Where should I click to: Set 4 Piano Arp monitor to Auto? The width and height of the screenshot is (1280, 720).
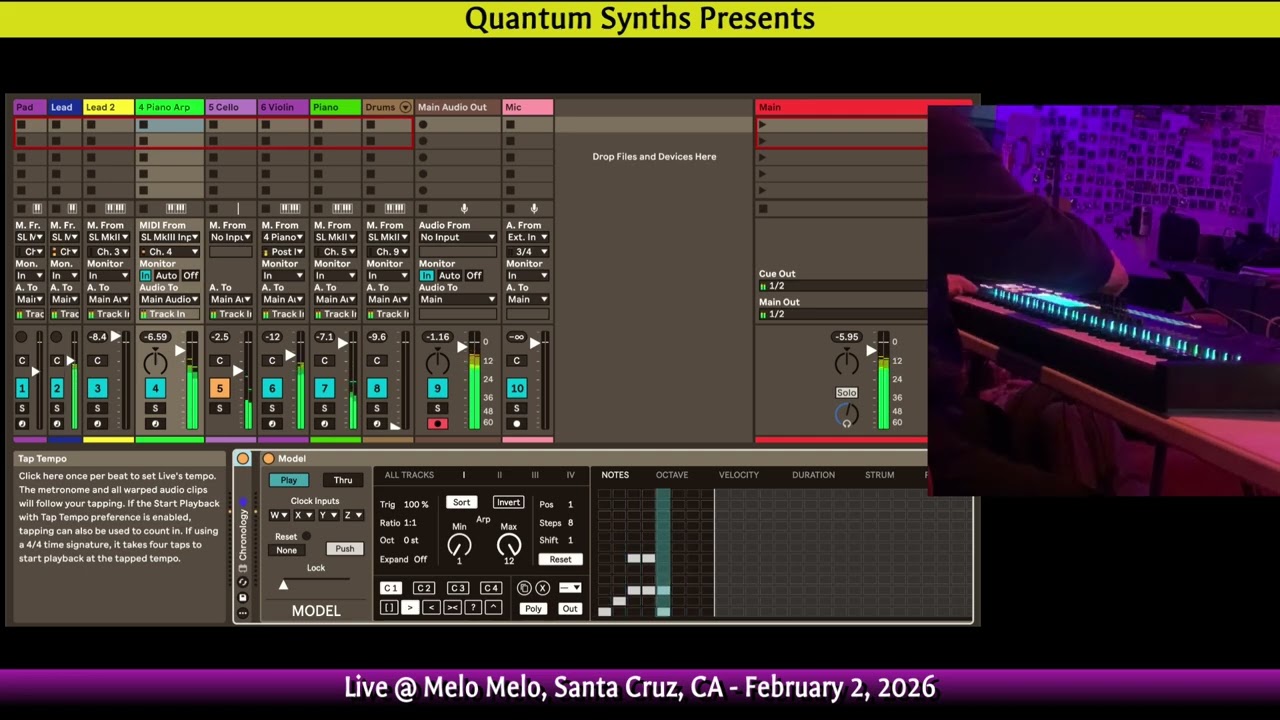(x=166, y=276)
